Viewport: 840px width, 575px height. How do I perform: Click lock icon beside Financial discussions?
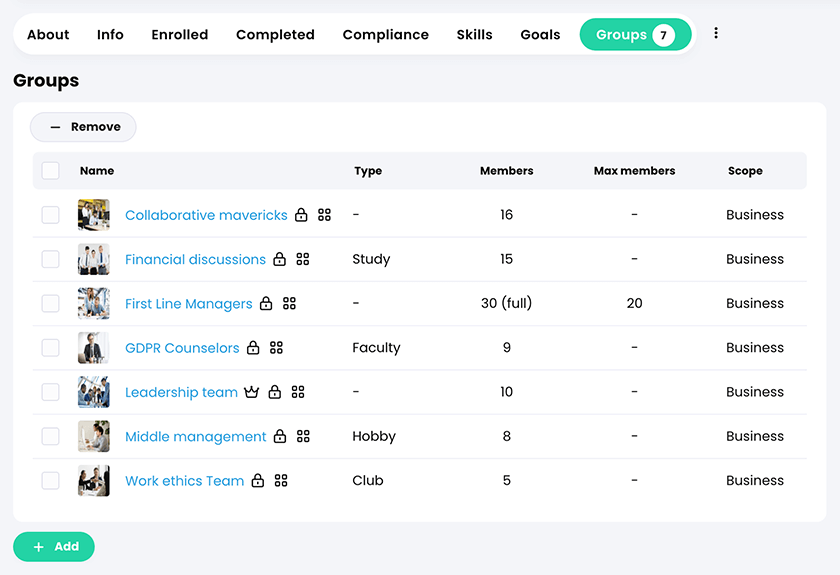pyautogui.click(x=280, y=259)
